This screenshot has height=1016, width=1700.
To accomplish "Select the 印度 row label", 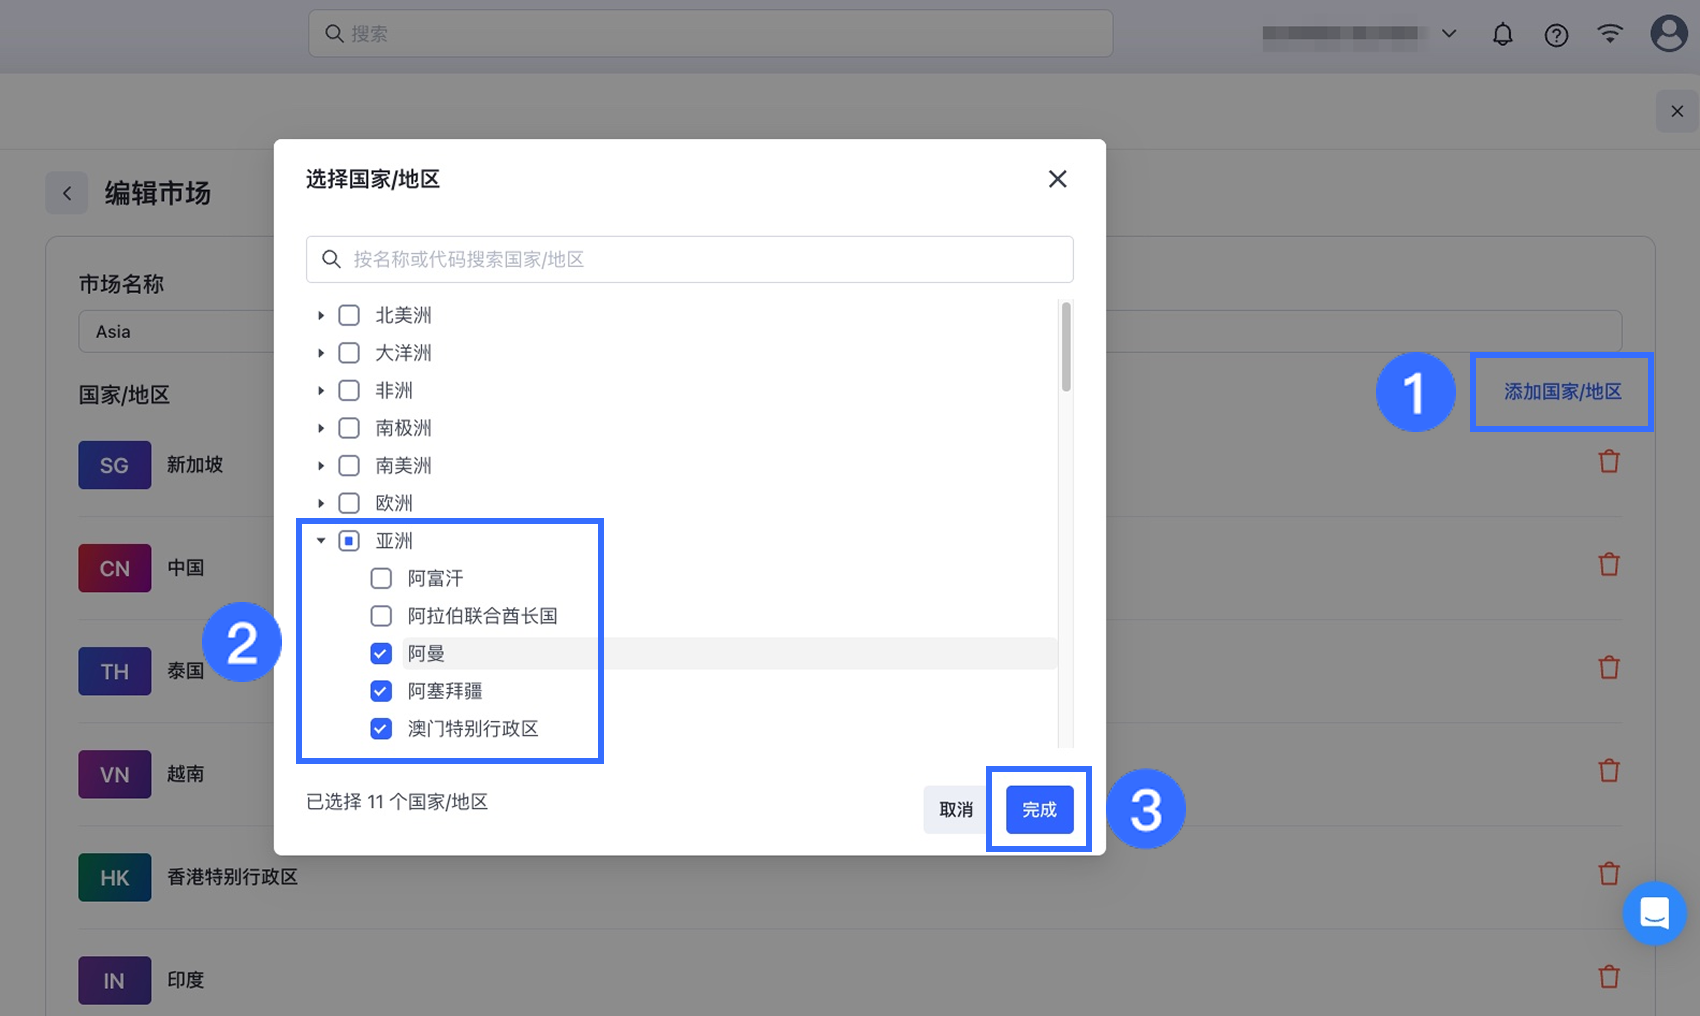I will [x=186, y=980].
